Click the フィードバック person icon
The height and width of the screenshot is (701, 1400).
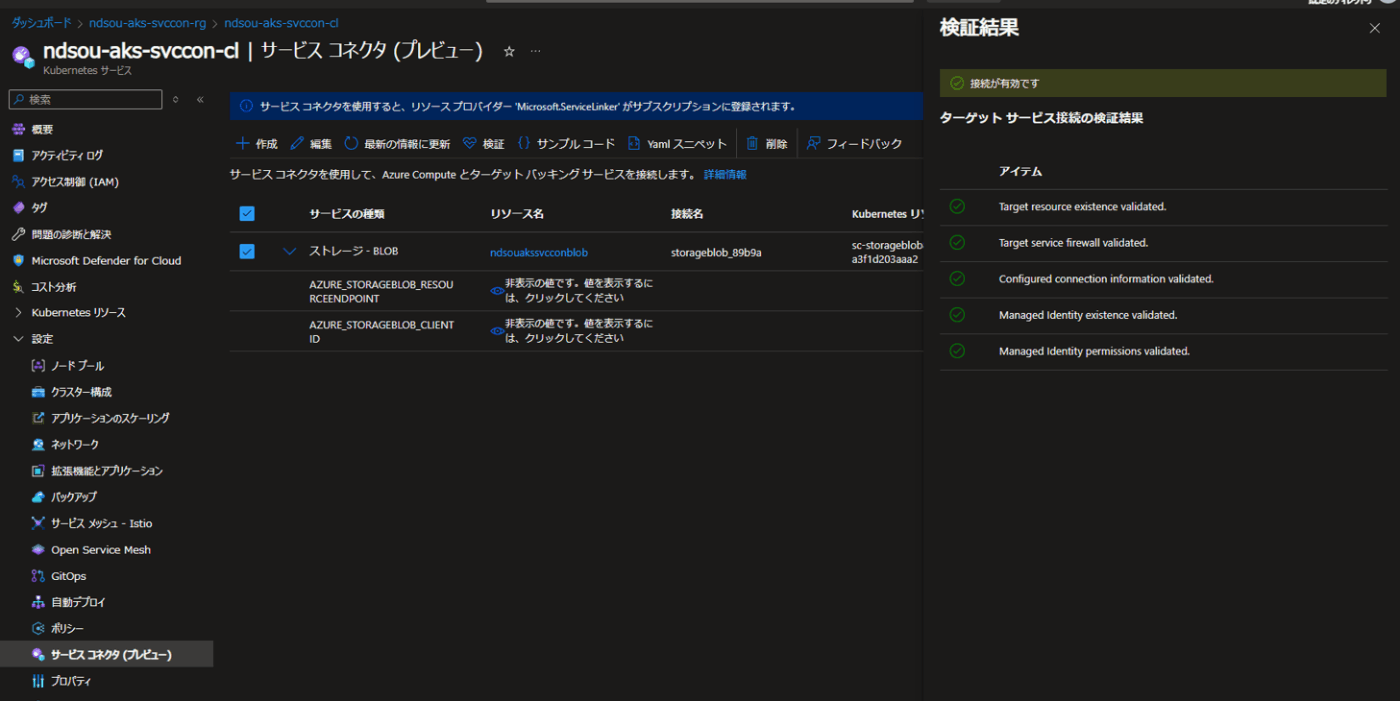coord(814,144)
